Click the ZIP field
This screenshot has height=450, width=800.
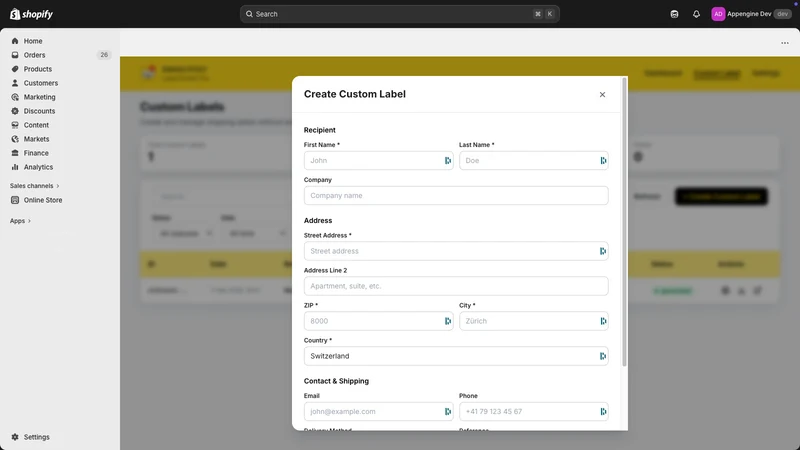[x=378, y=321]
